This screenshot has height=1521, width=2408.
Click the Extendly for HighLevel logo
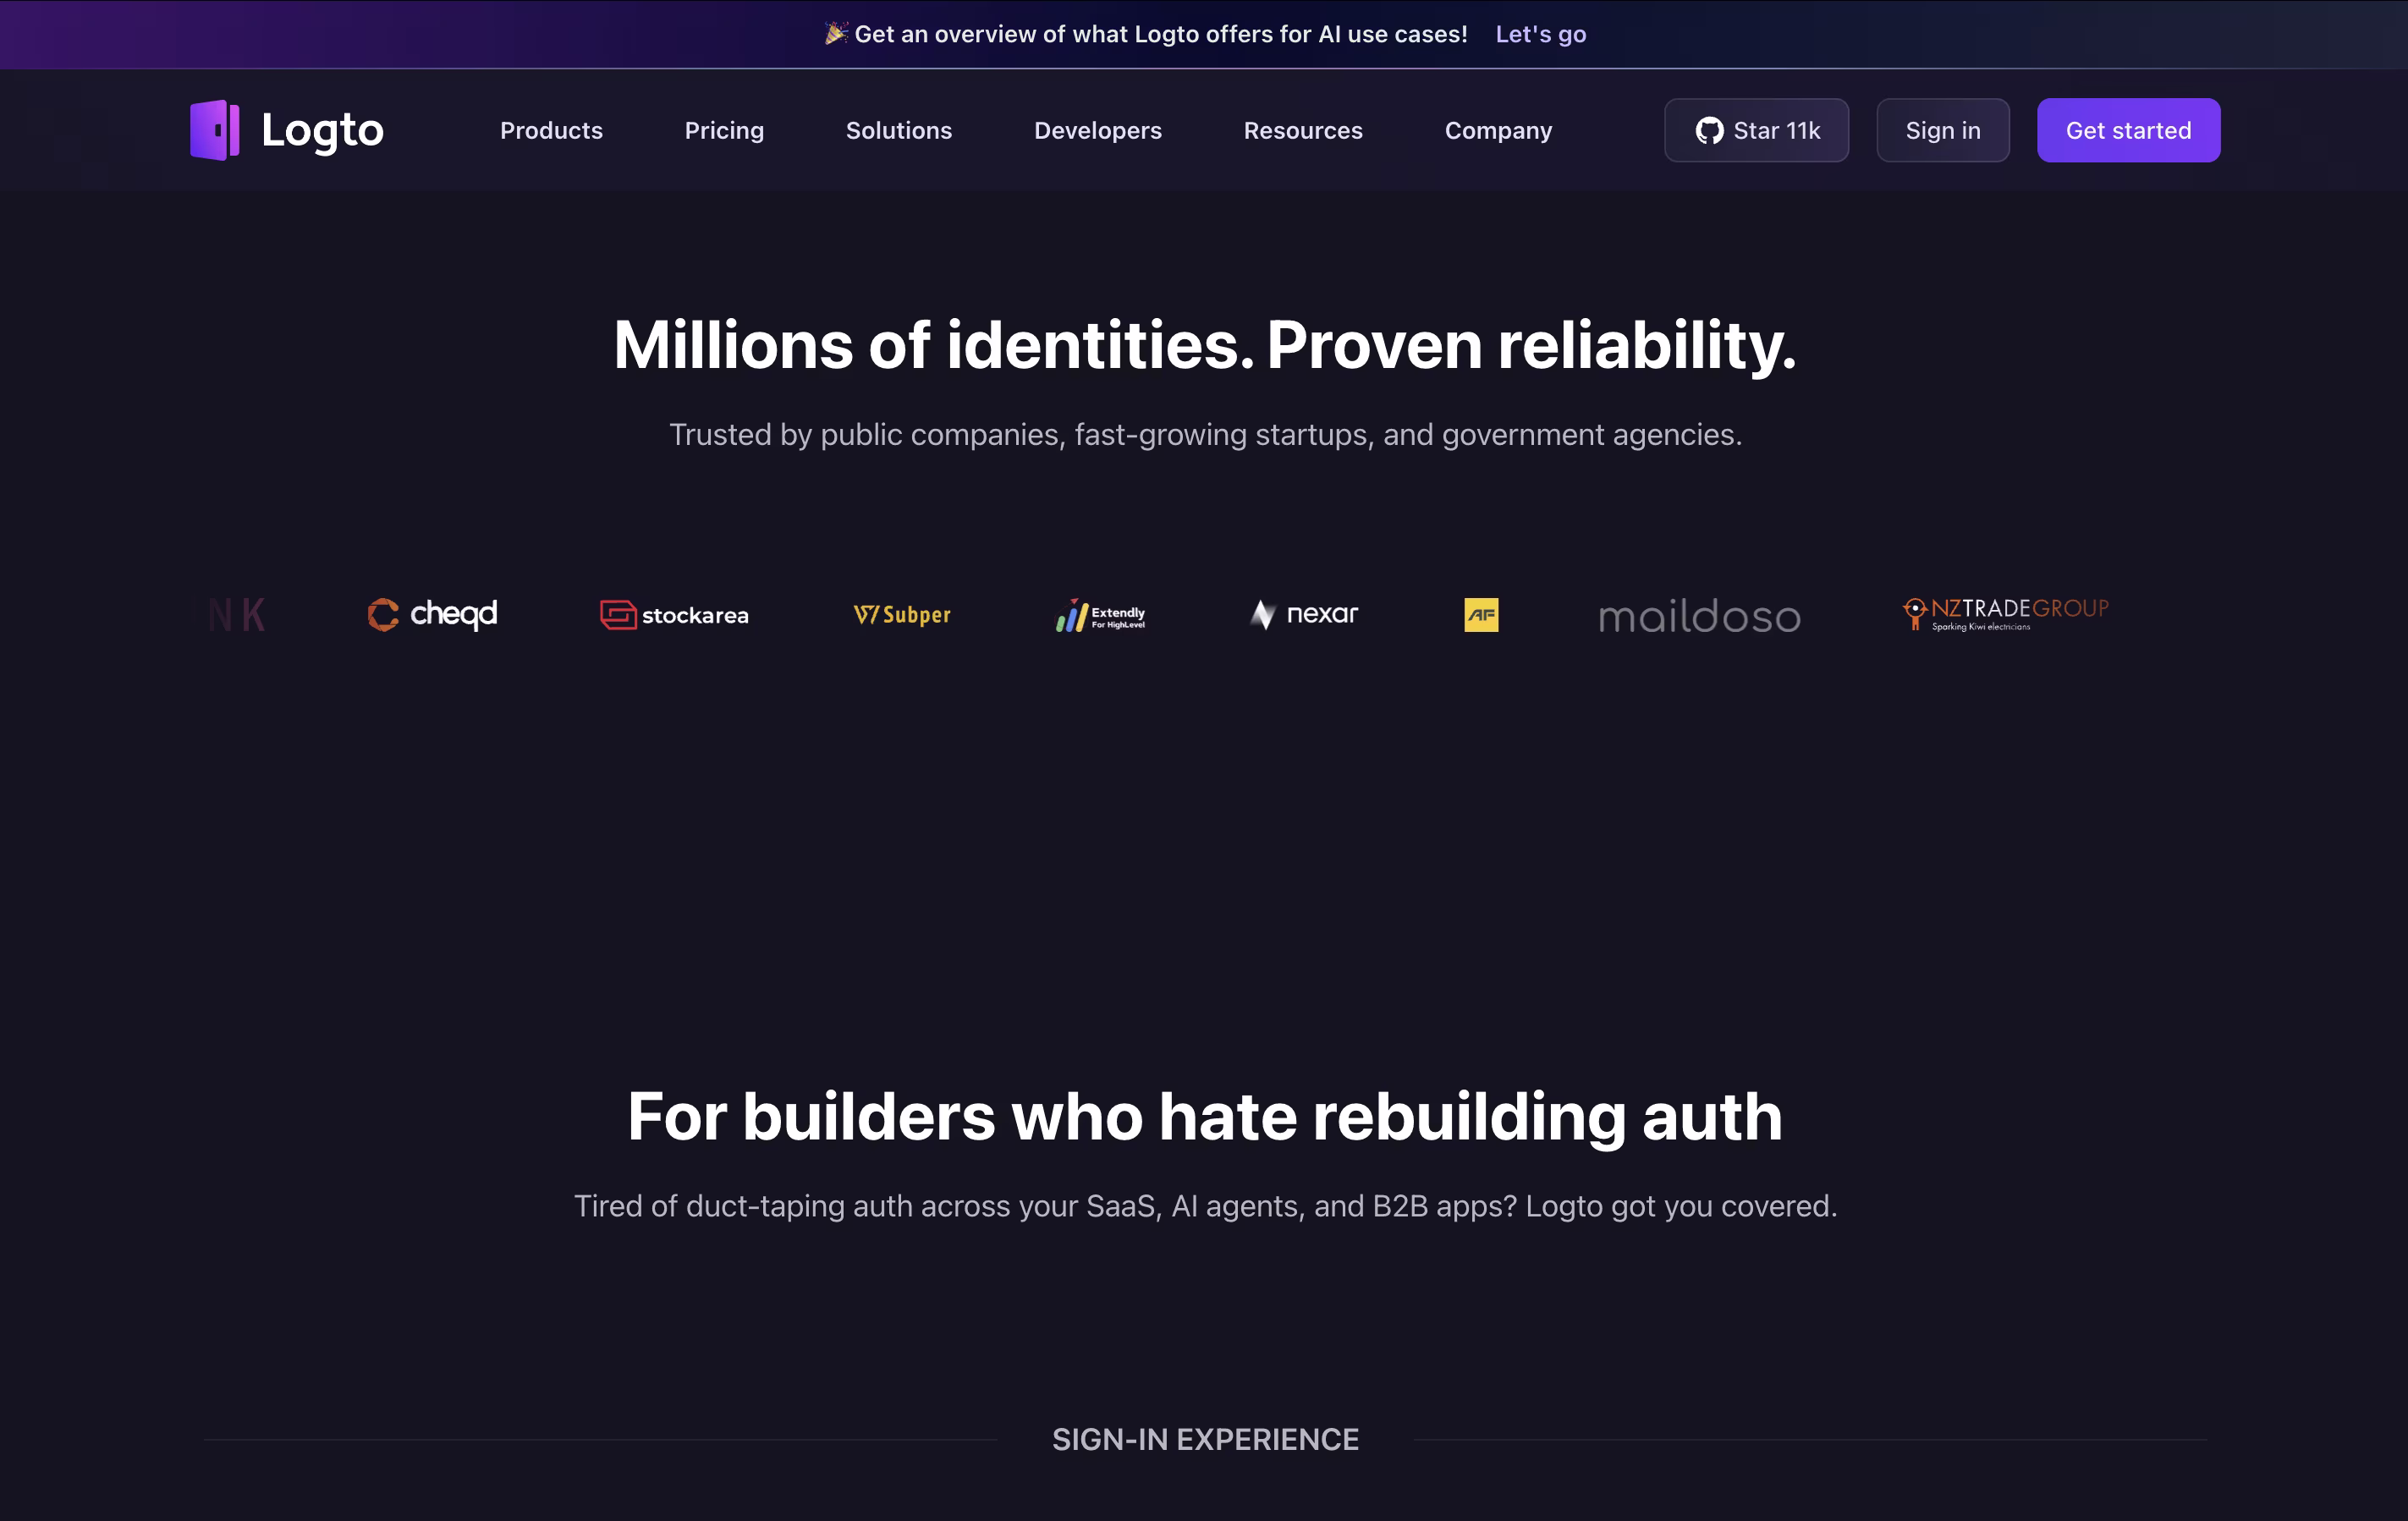coord(1101,616)
